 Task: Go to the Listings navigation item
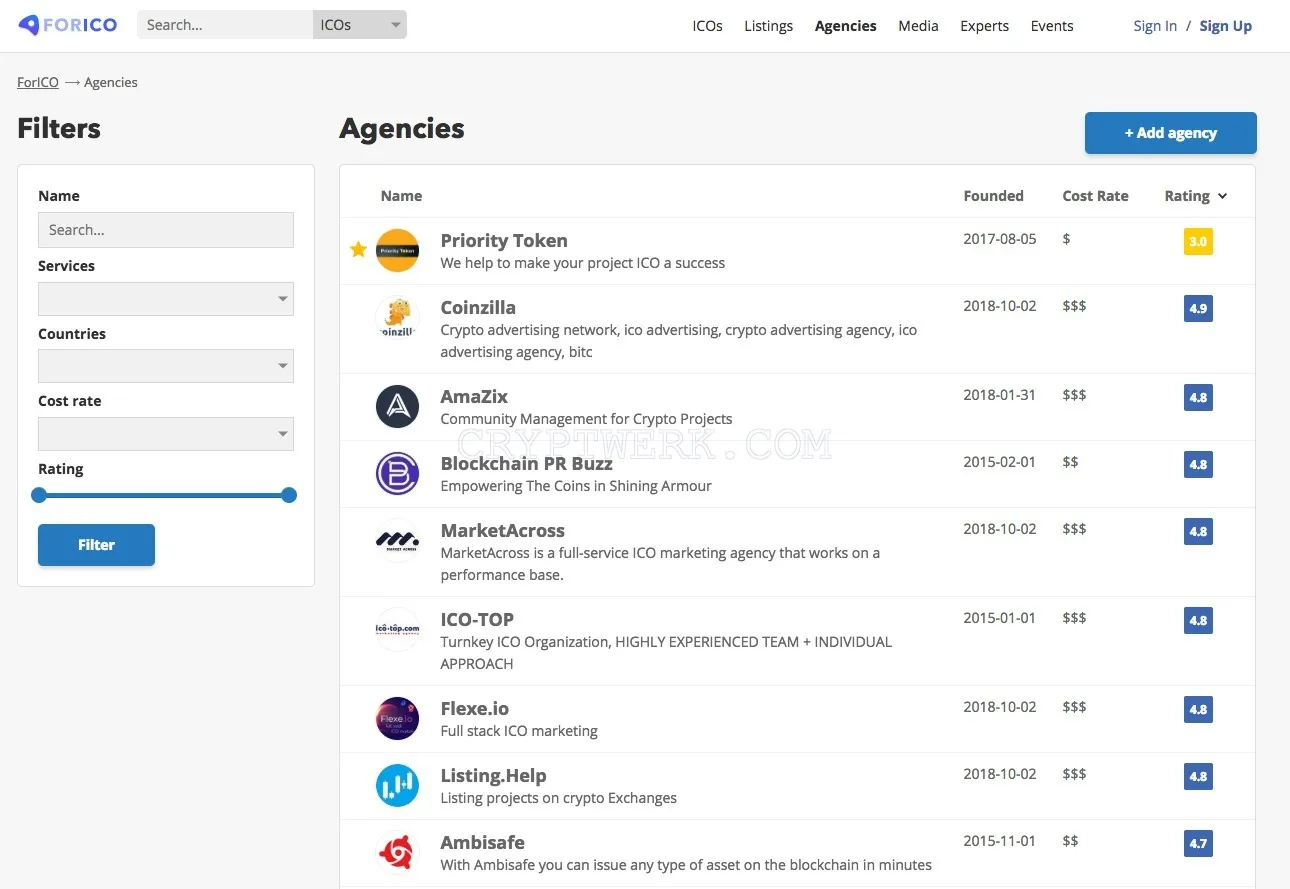(768, 26)
